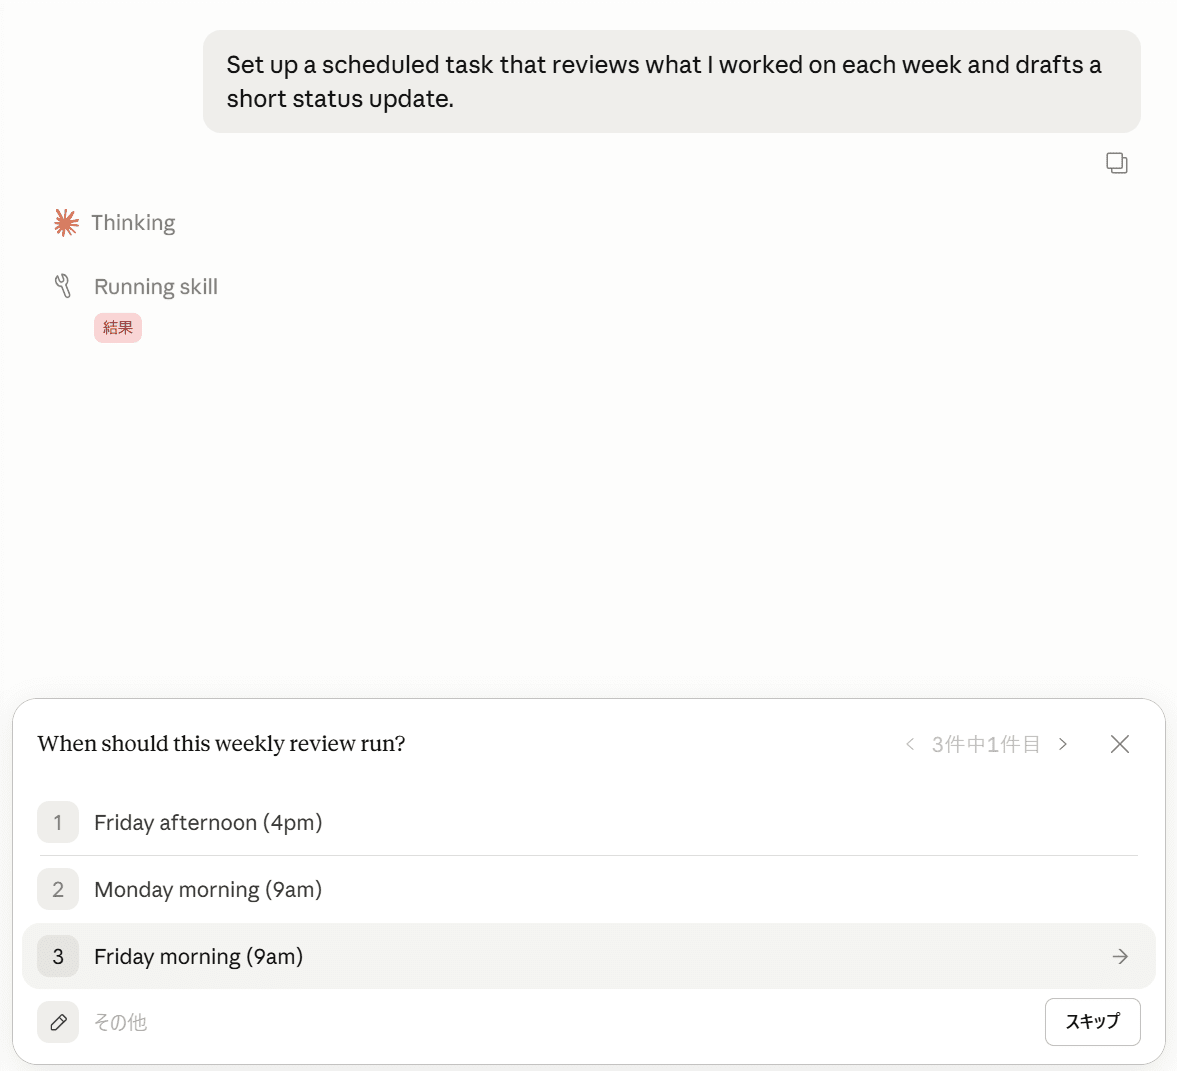1177x1071 pixels.
Task: Click the number 2 option badge
Action: pyautogui.click(x=58, y=889)
